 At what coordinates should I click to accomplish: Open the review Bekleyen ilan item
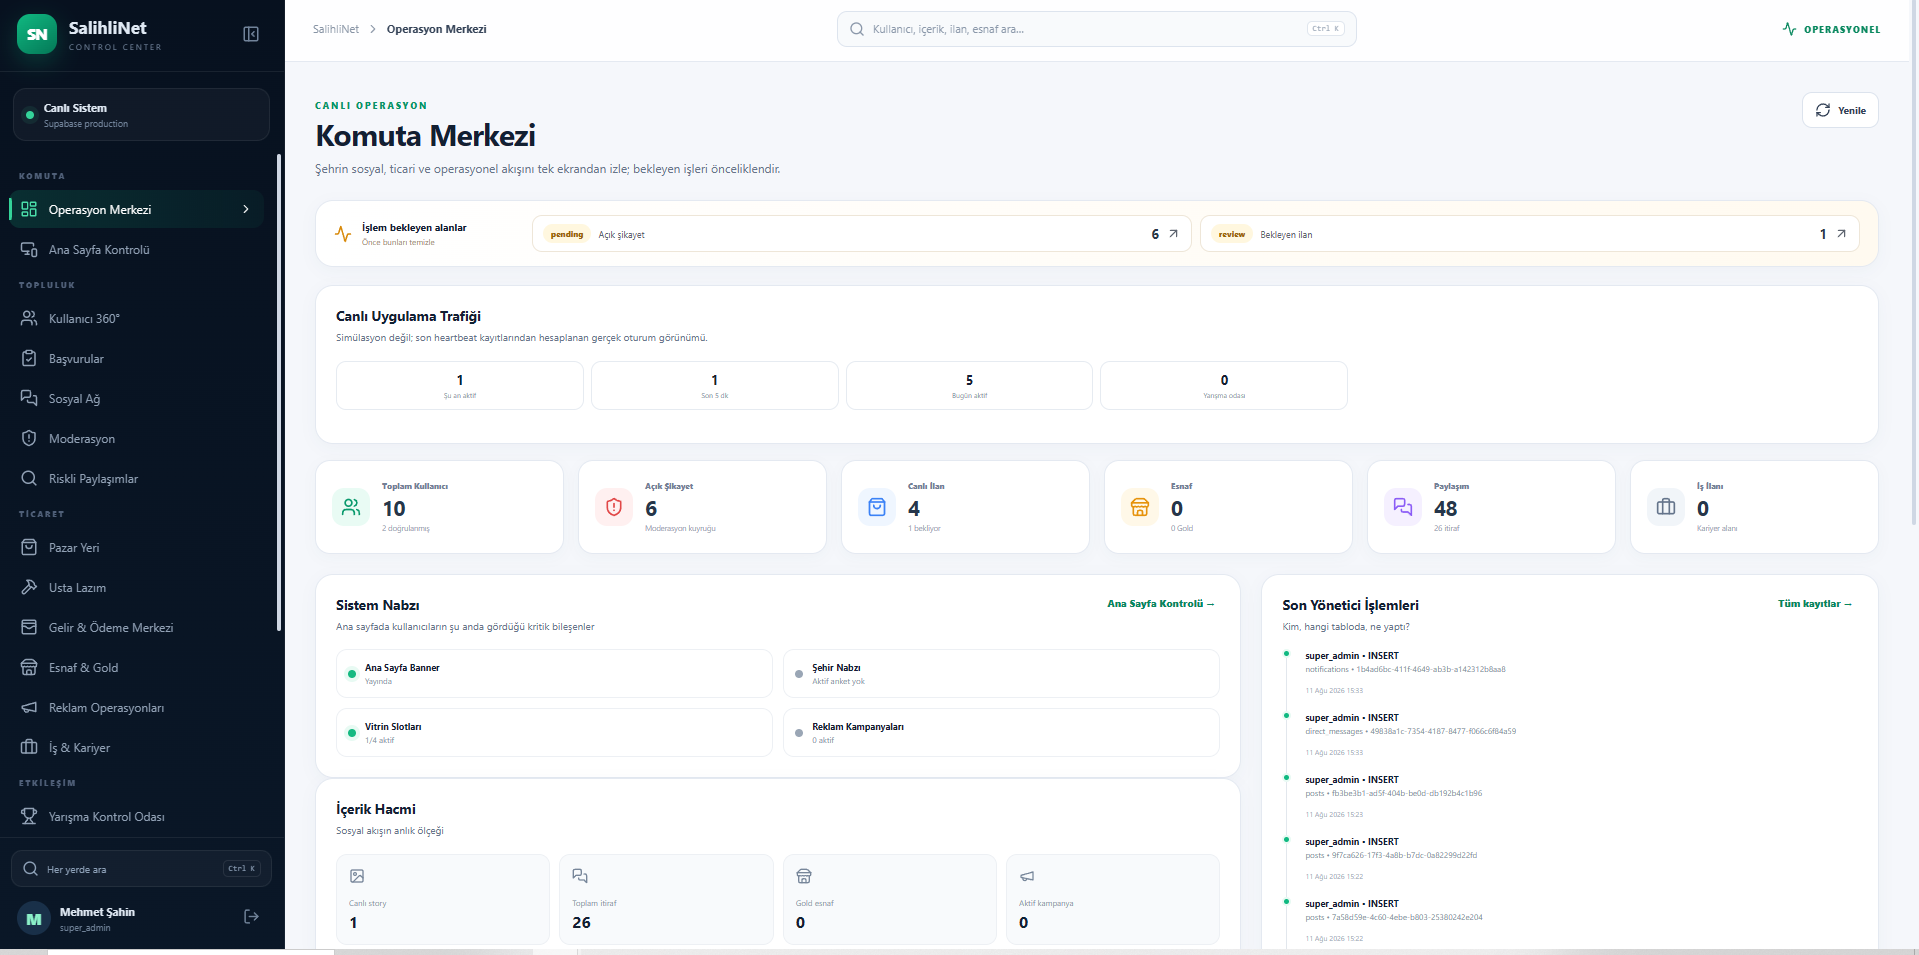1529,234
